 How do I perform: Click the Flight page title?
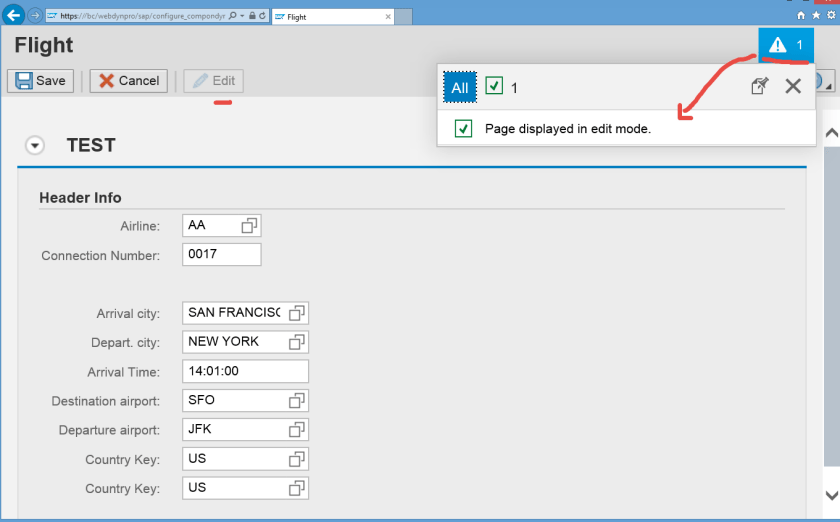(x=44, y=45)
